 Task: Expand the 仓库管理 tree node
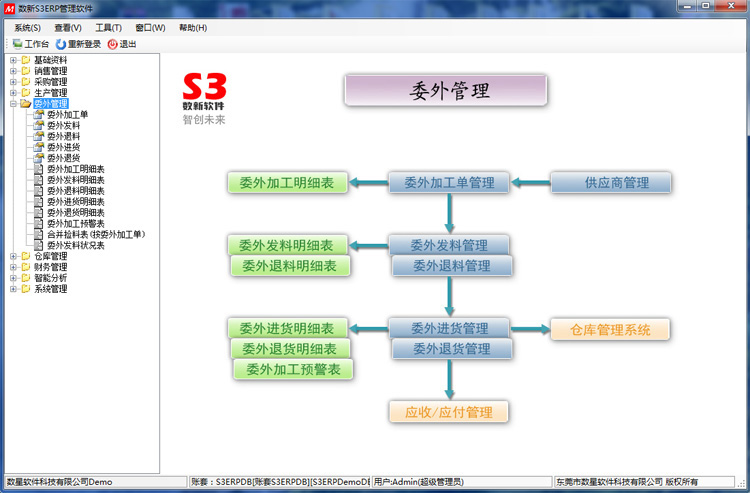pos(13,256)
